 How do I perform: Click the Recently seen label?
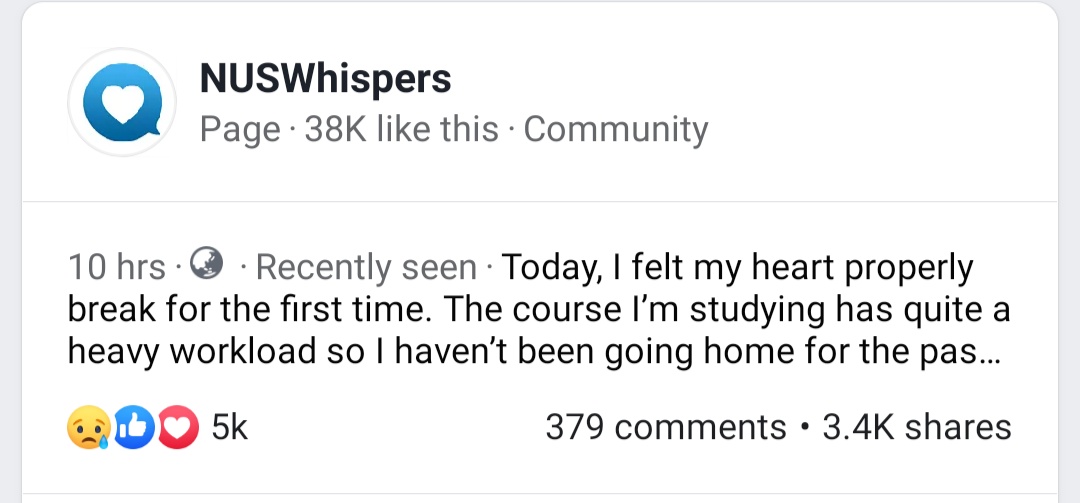(x=367, y=267)
